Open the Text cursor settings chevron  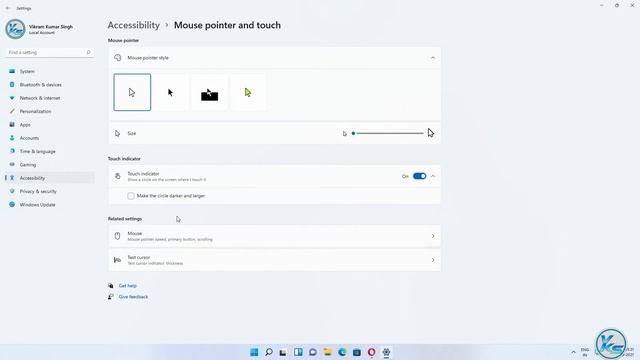(433, 260)
